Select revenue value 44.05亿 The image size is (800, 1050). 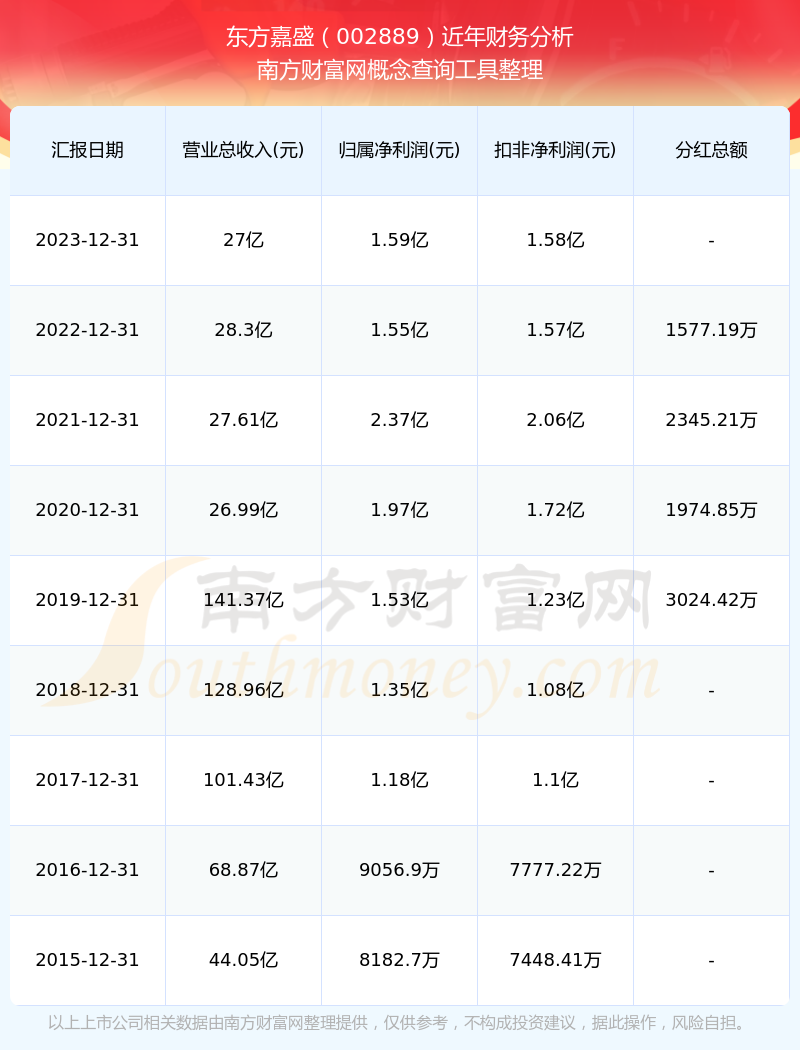pos(243,960)
